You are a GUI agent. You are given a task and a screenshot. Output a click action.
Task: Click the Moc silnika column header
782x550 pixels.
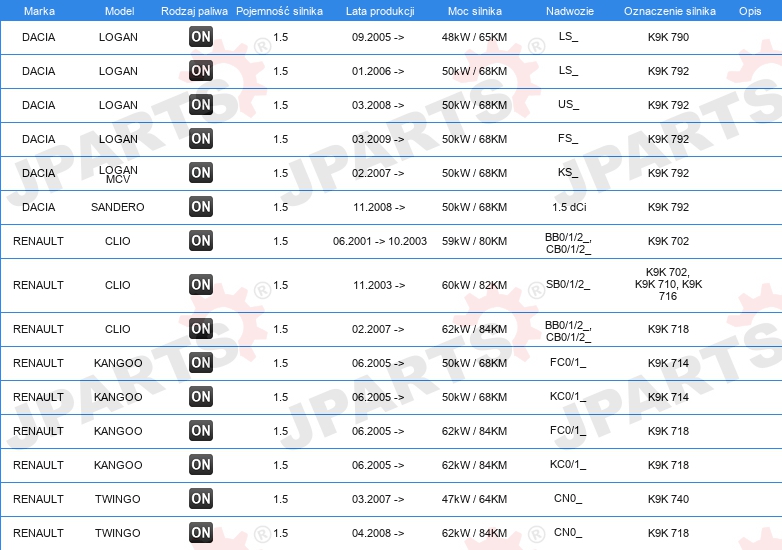(x=475, y=11)
